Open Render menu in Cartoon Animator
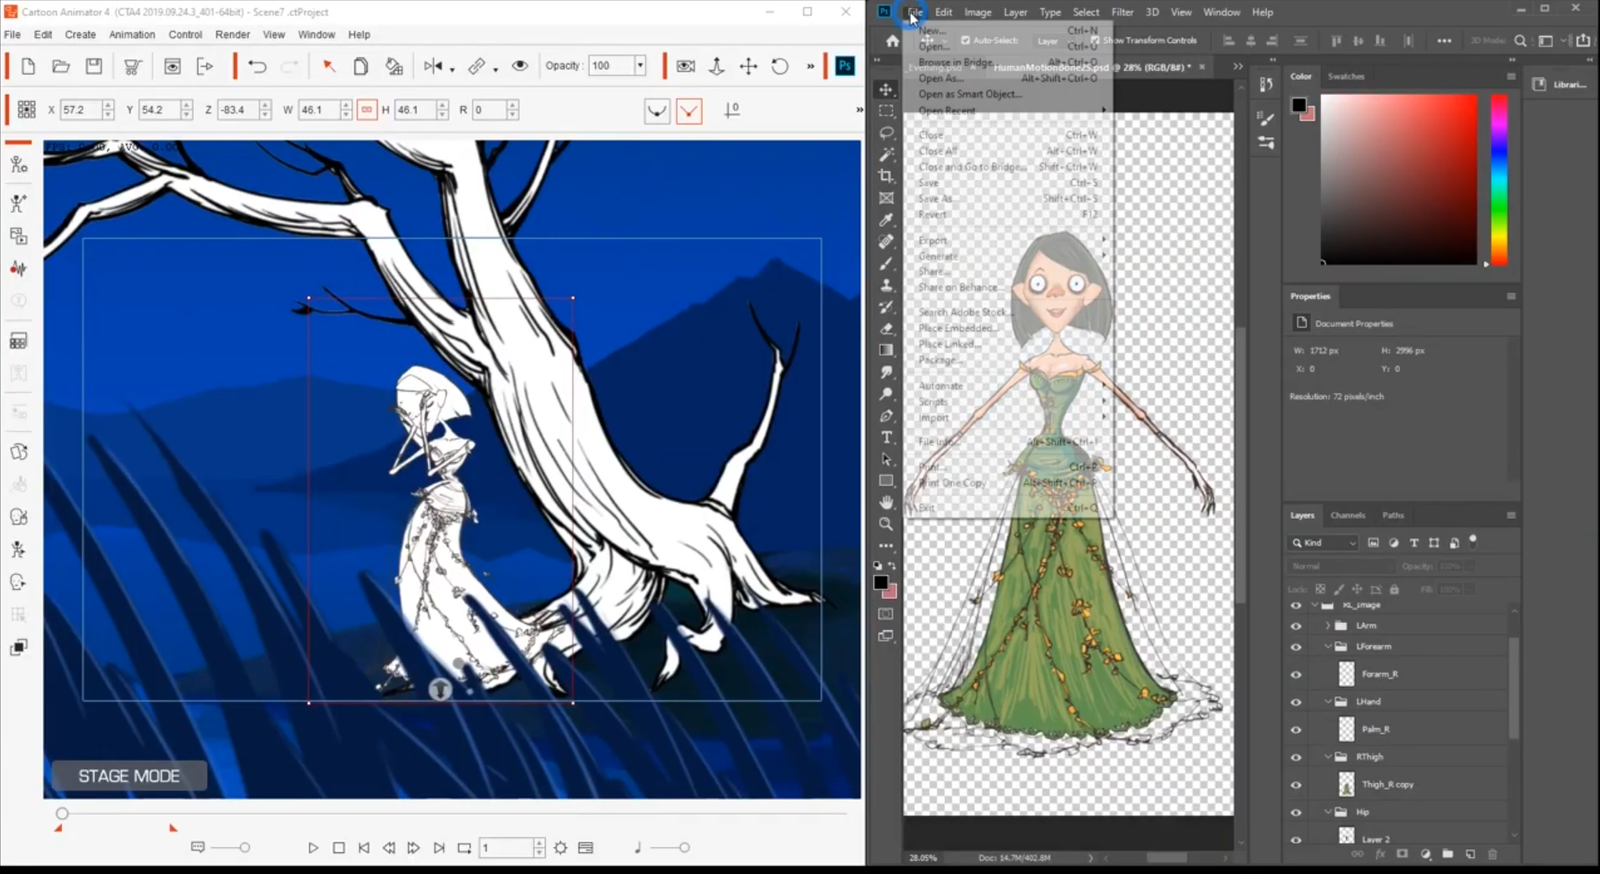Screen dimensions: 1600x874 [233, 34]
